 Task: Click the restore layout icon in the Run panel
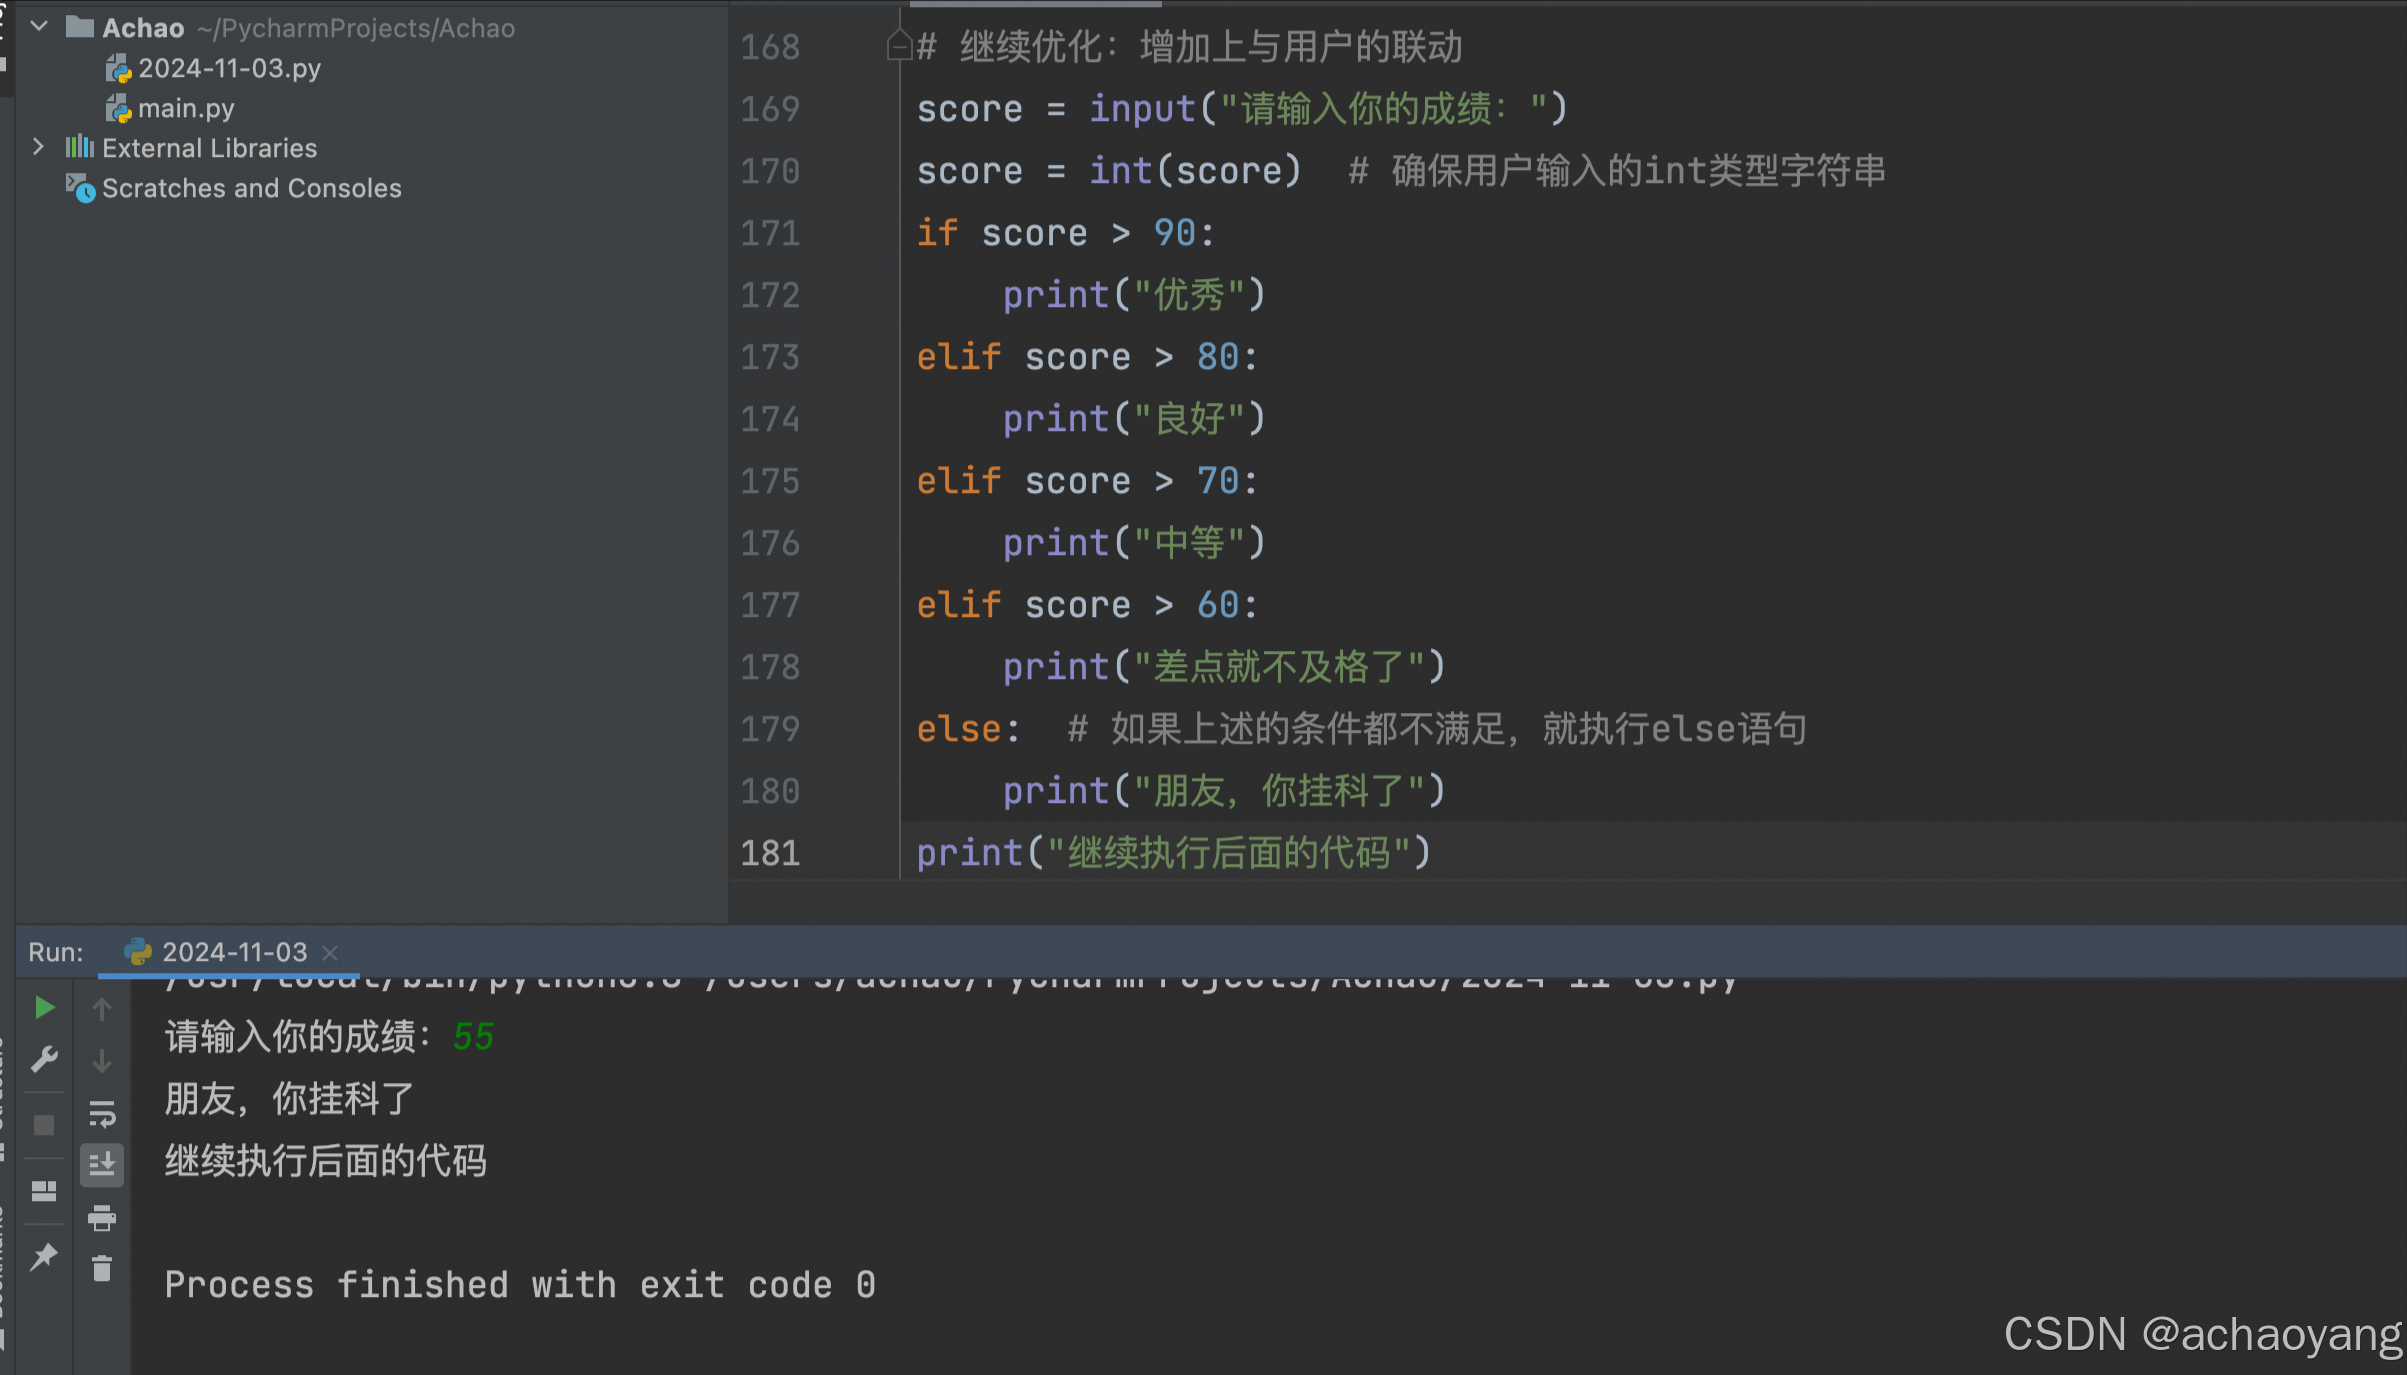click(44, 1191)
